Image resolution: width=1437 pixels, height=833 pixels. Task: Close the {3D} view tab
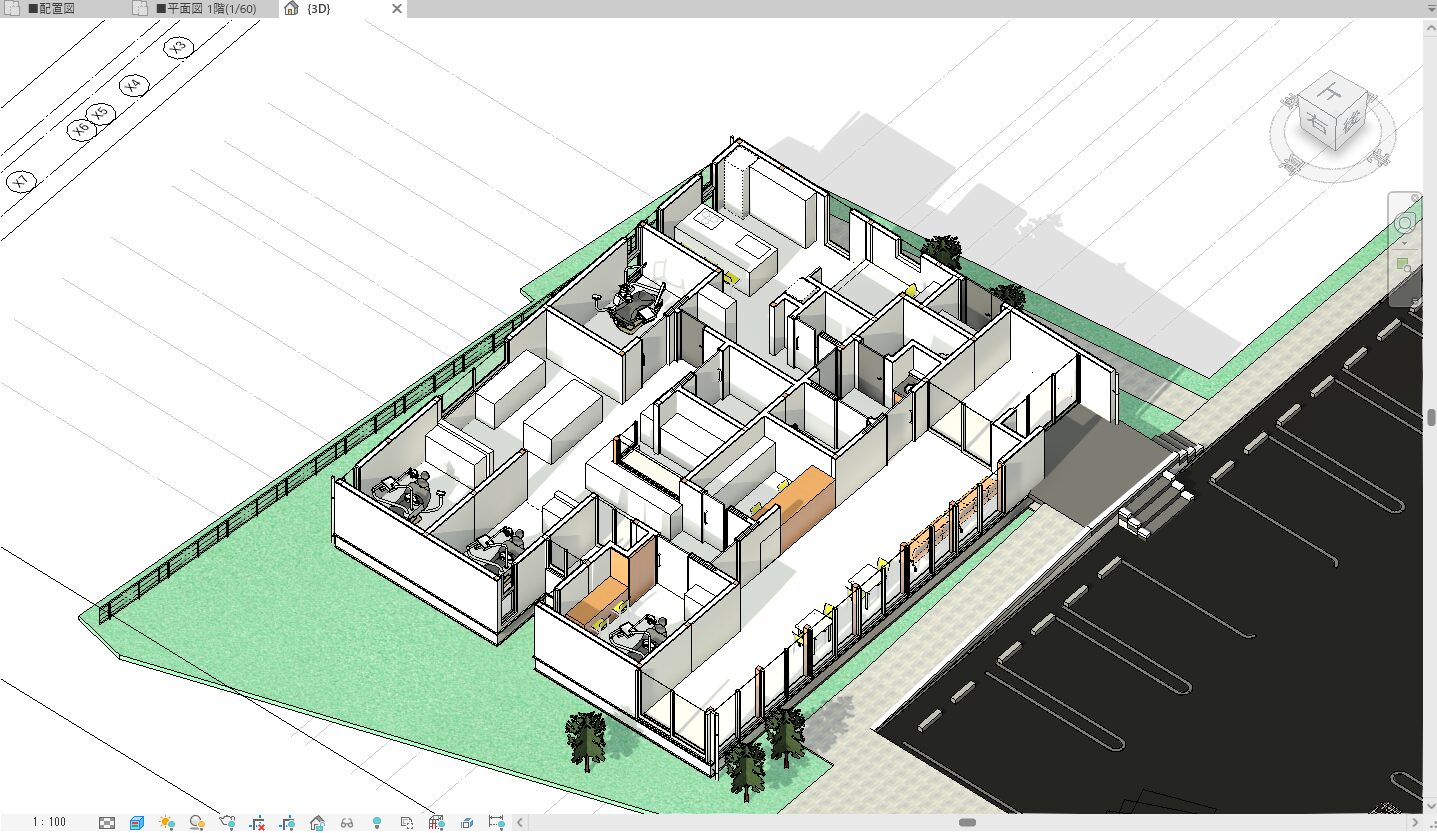(x=396, y=9)
